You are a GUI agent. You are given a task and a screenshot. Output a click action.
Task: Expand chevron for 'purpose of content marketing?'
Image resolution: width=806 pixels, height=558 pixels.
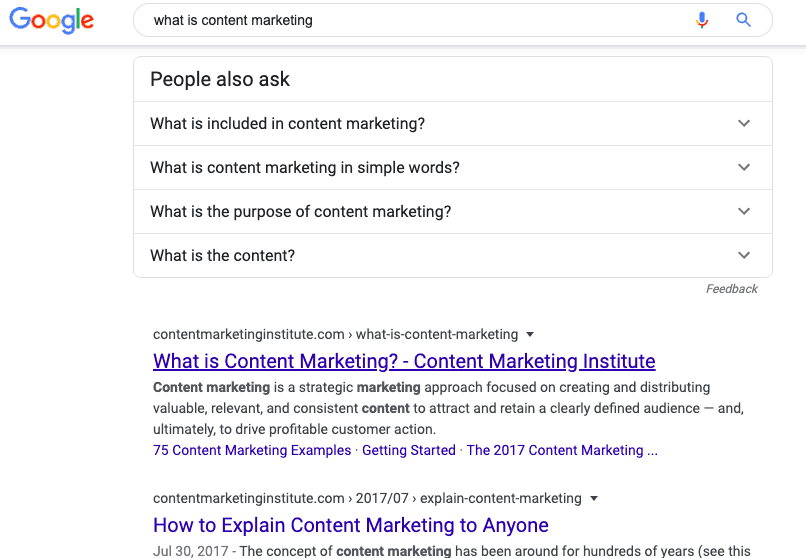(744, 211)
